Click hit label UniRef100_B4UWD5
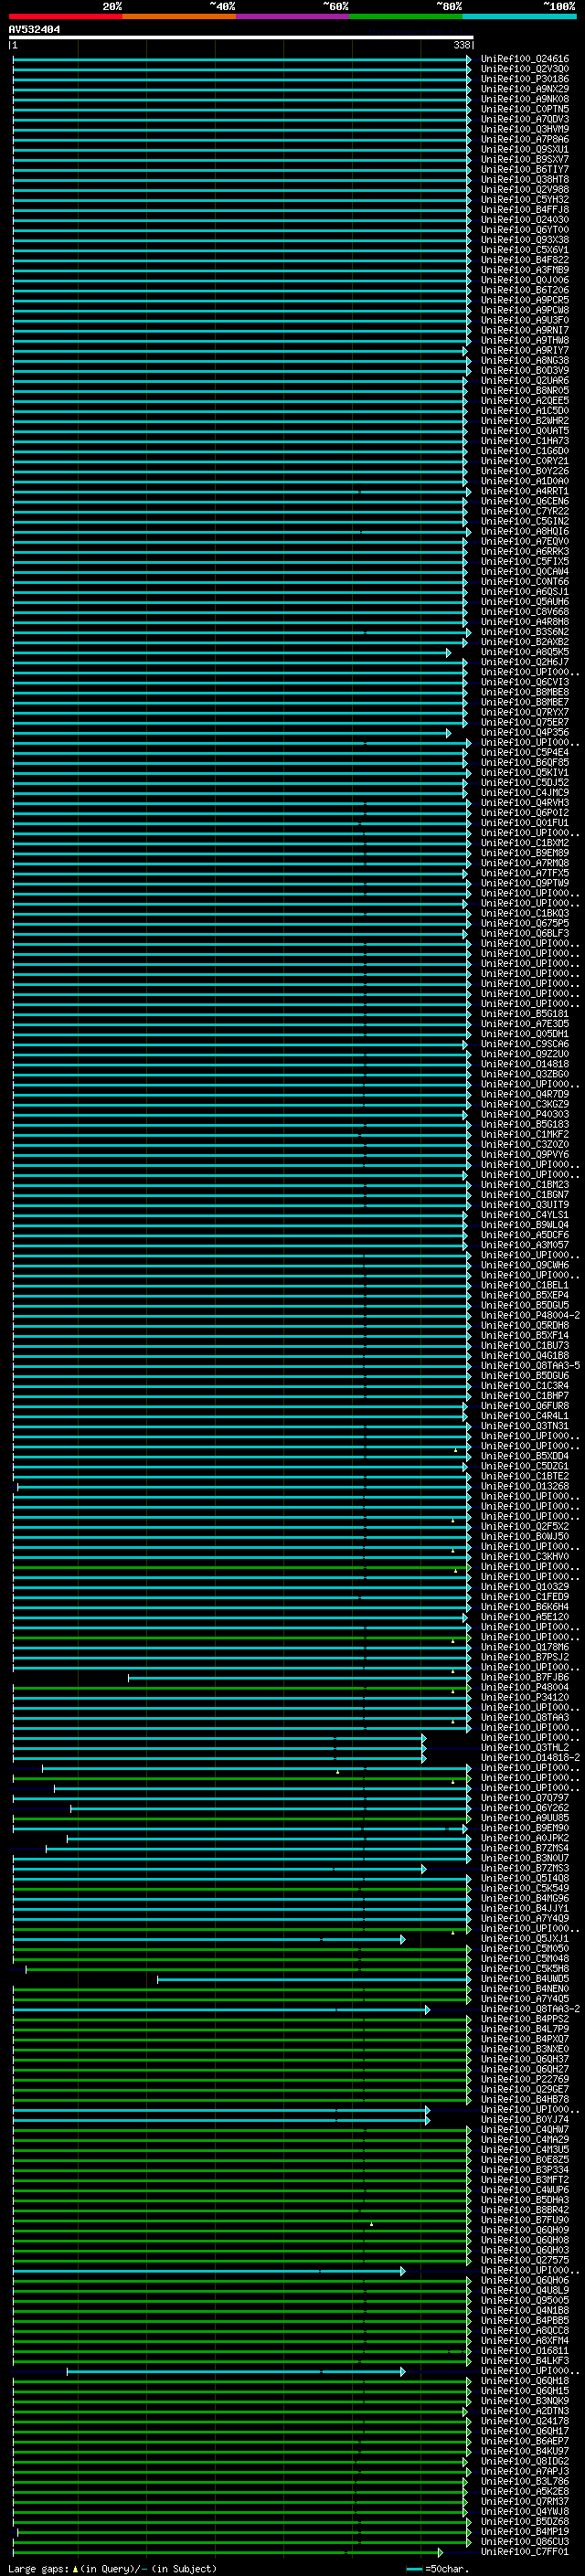This screenshot has width=585, height=2576. [x=525, y=1978]
